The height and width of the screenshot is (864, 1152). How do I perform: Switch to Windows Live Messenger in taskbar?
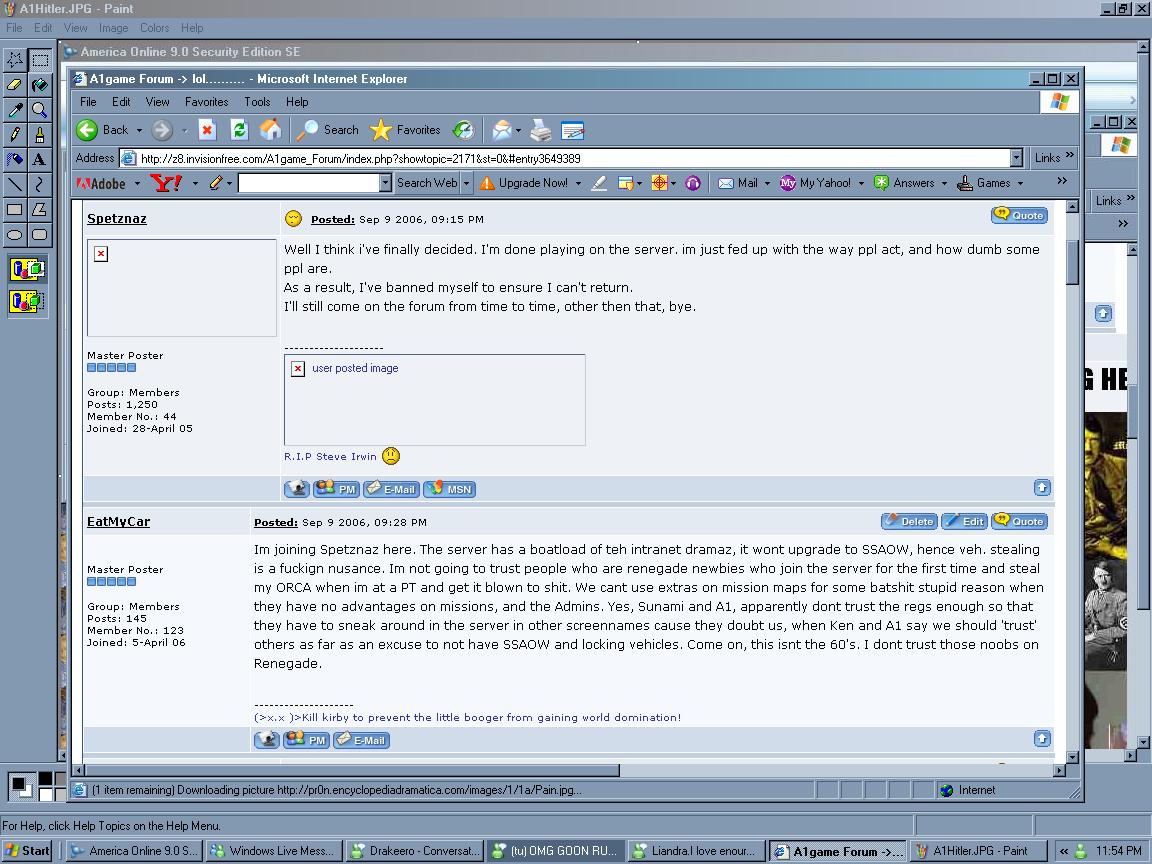[273, 851]
